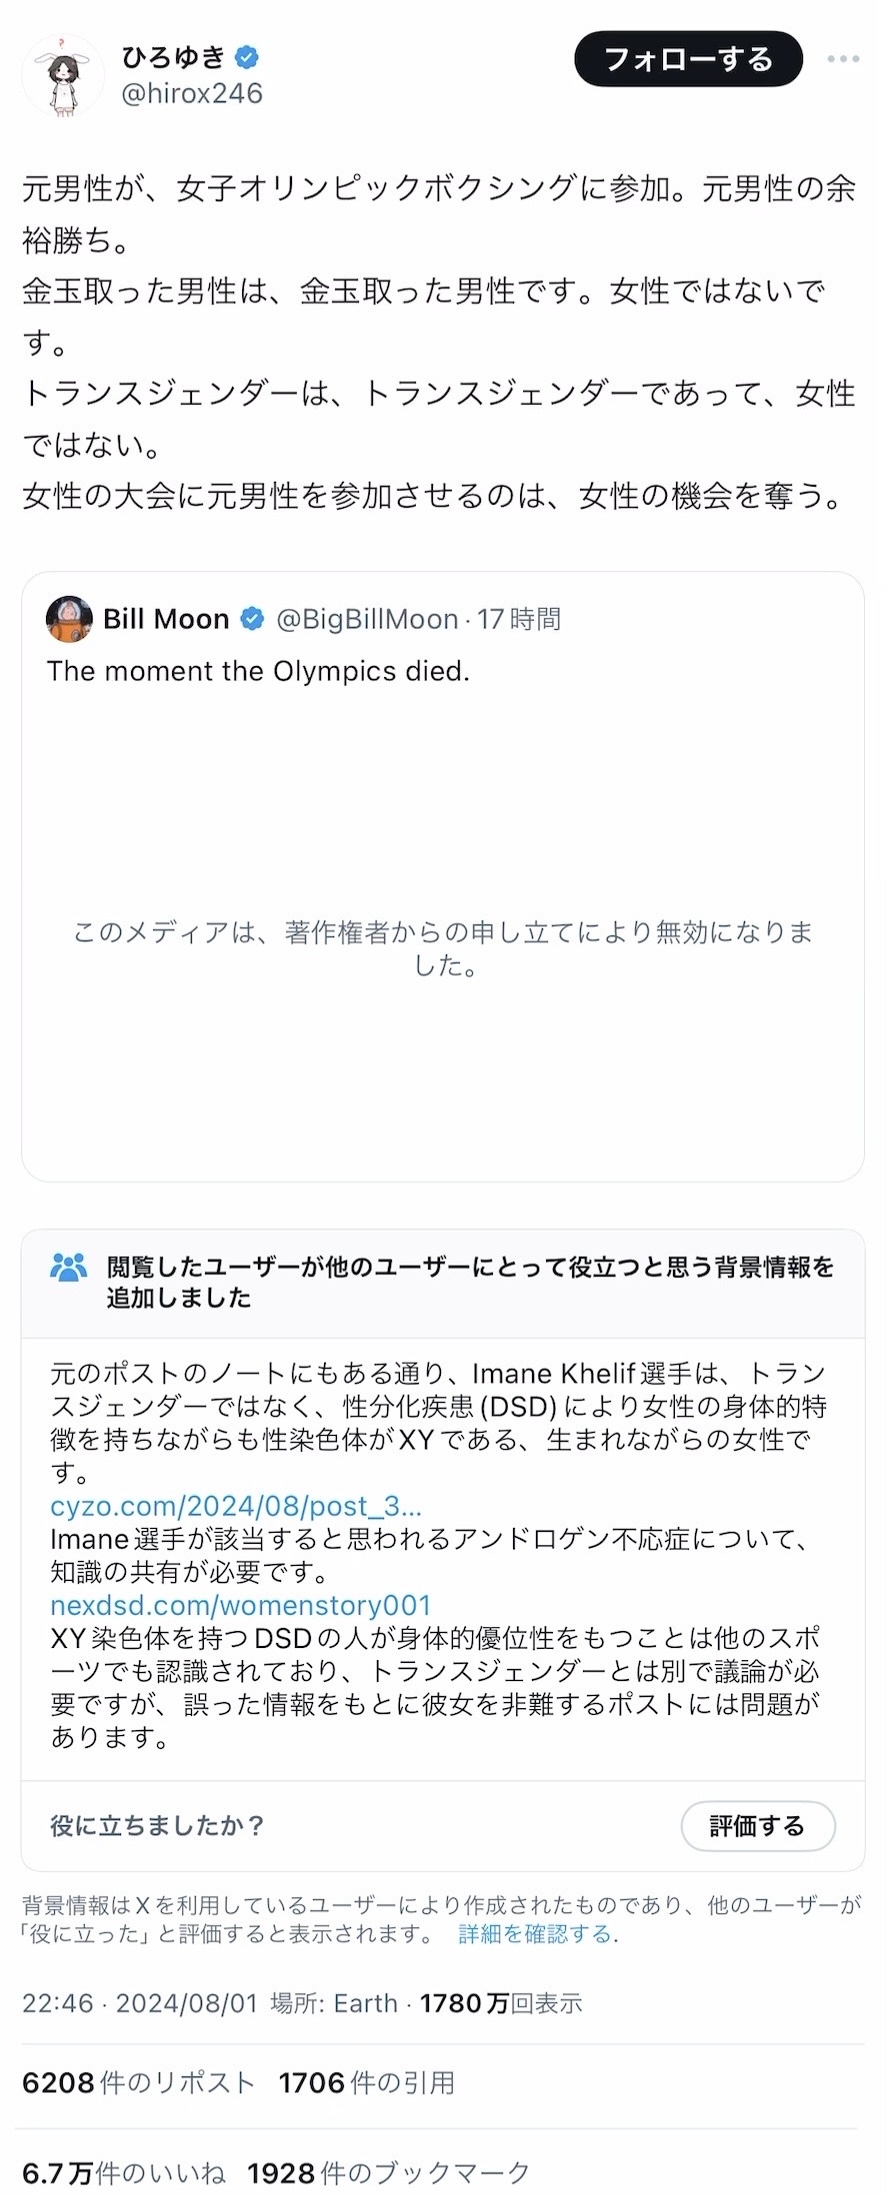Viewport: 886px width, 2195px height.
Task: Tap the フォローする follow button
Action: 688,59
